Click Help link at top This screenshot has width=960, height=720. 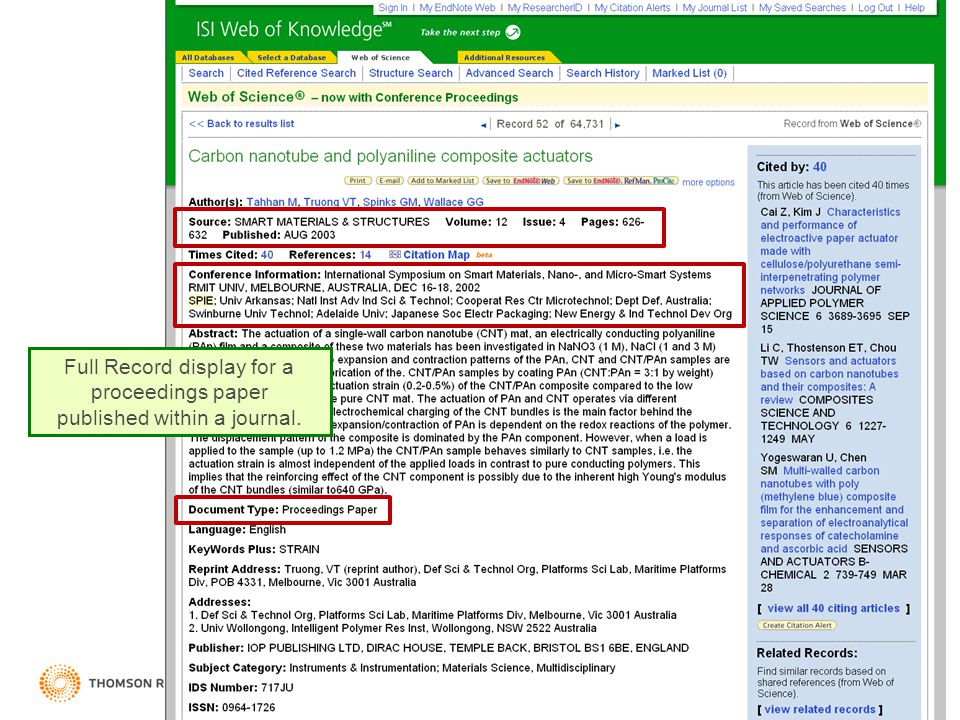tap(915, 7)
